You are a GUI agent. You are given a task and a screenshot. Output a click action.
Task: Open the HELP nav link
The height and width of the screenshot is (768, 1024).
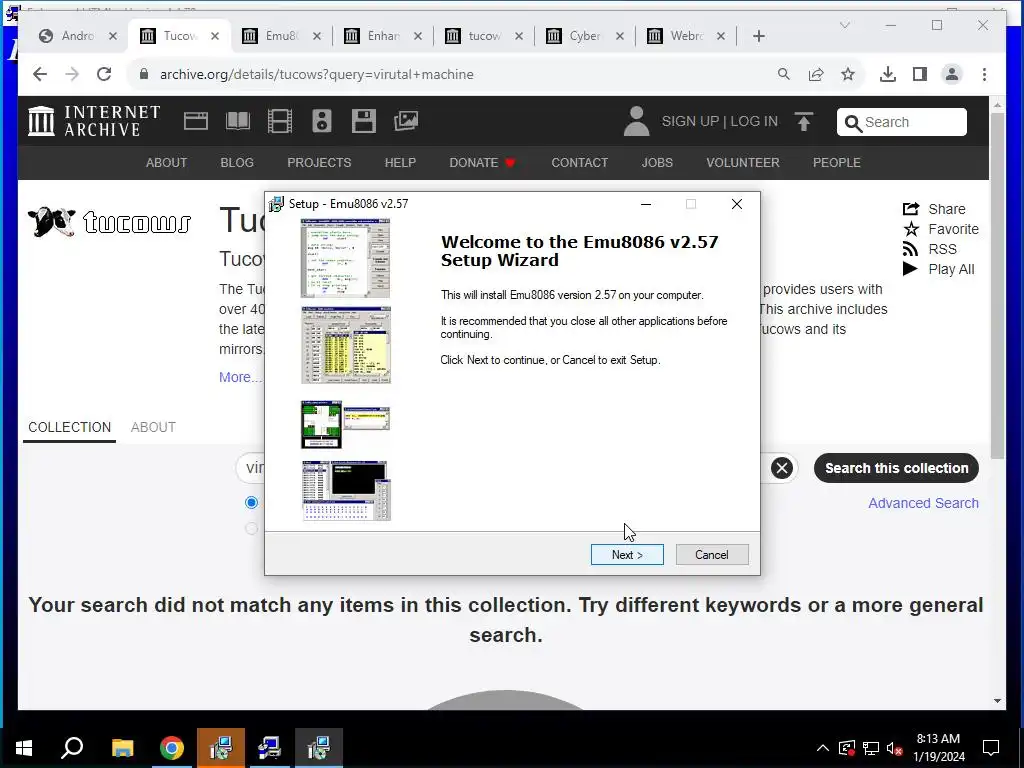coord(400,163)
